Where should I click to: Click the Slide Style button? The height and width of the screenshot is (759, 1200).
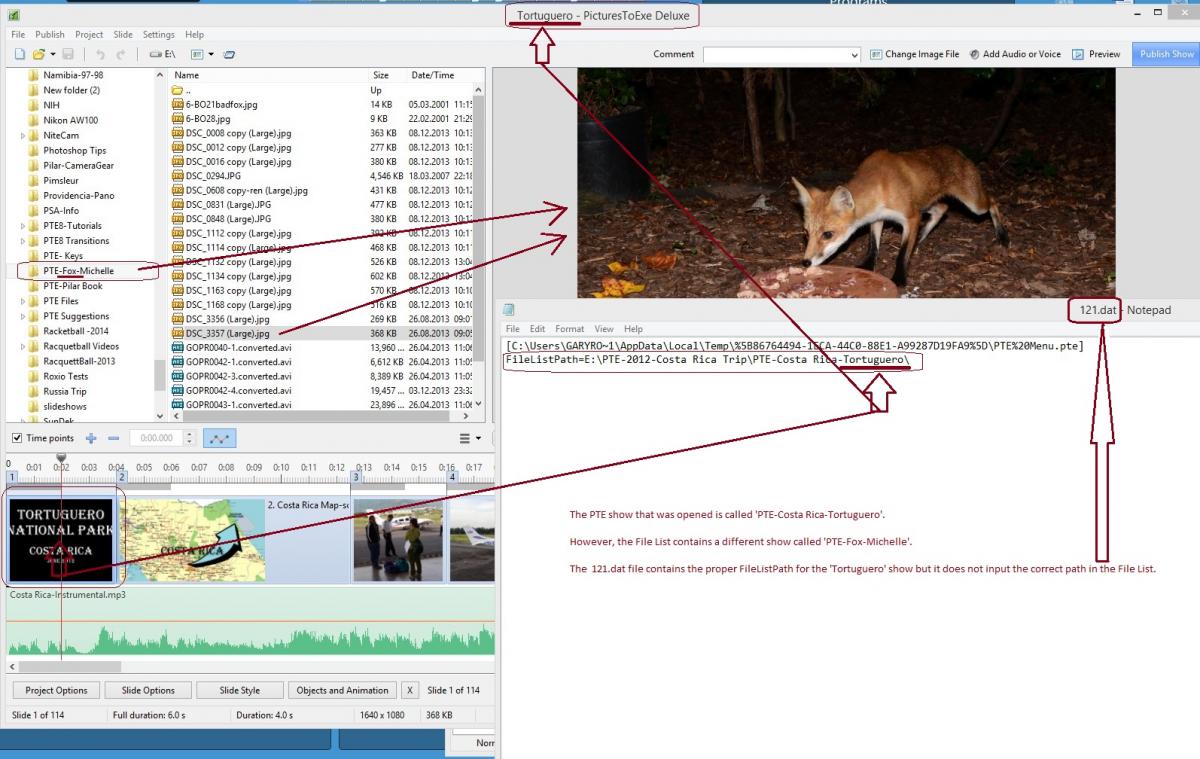pos(239,690)
